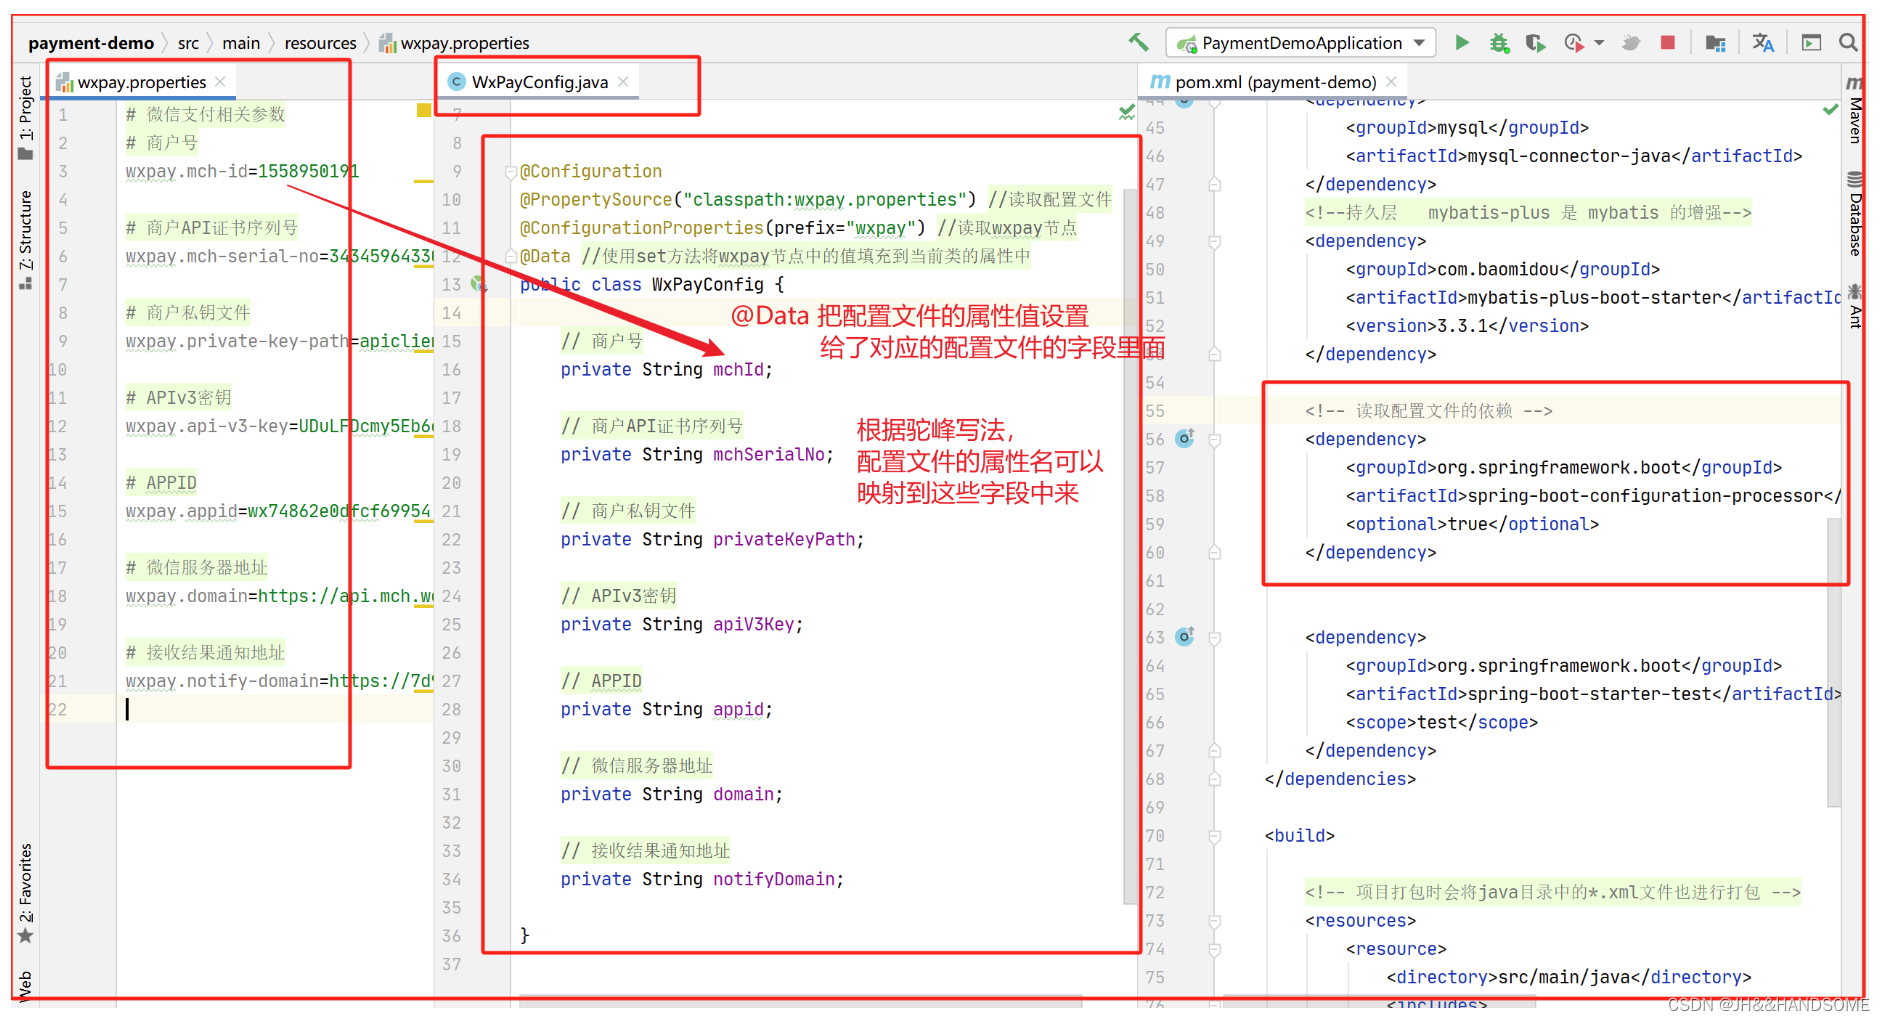The width and height of the screenshot is (1885, 1021).
Task: Click the Profiler run icon
Action: 1574,43
